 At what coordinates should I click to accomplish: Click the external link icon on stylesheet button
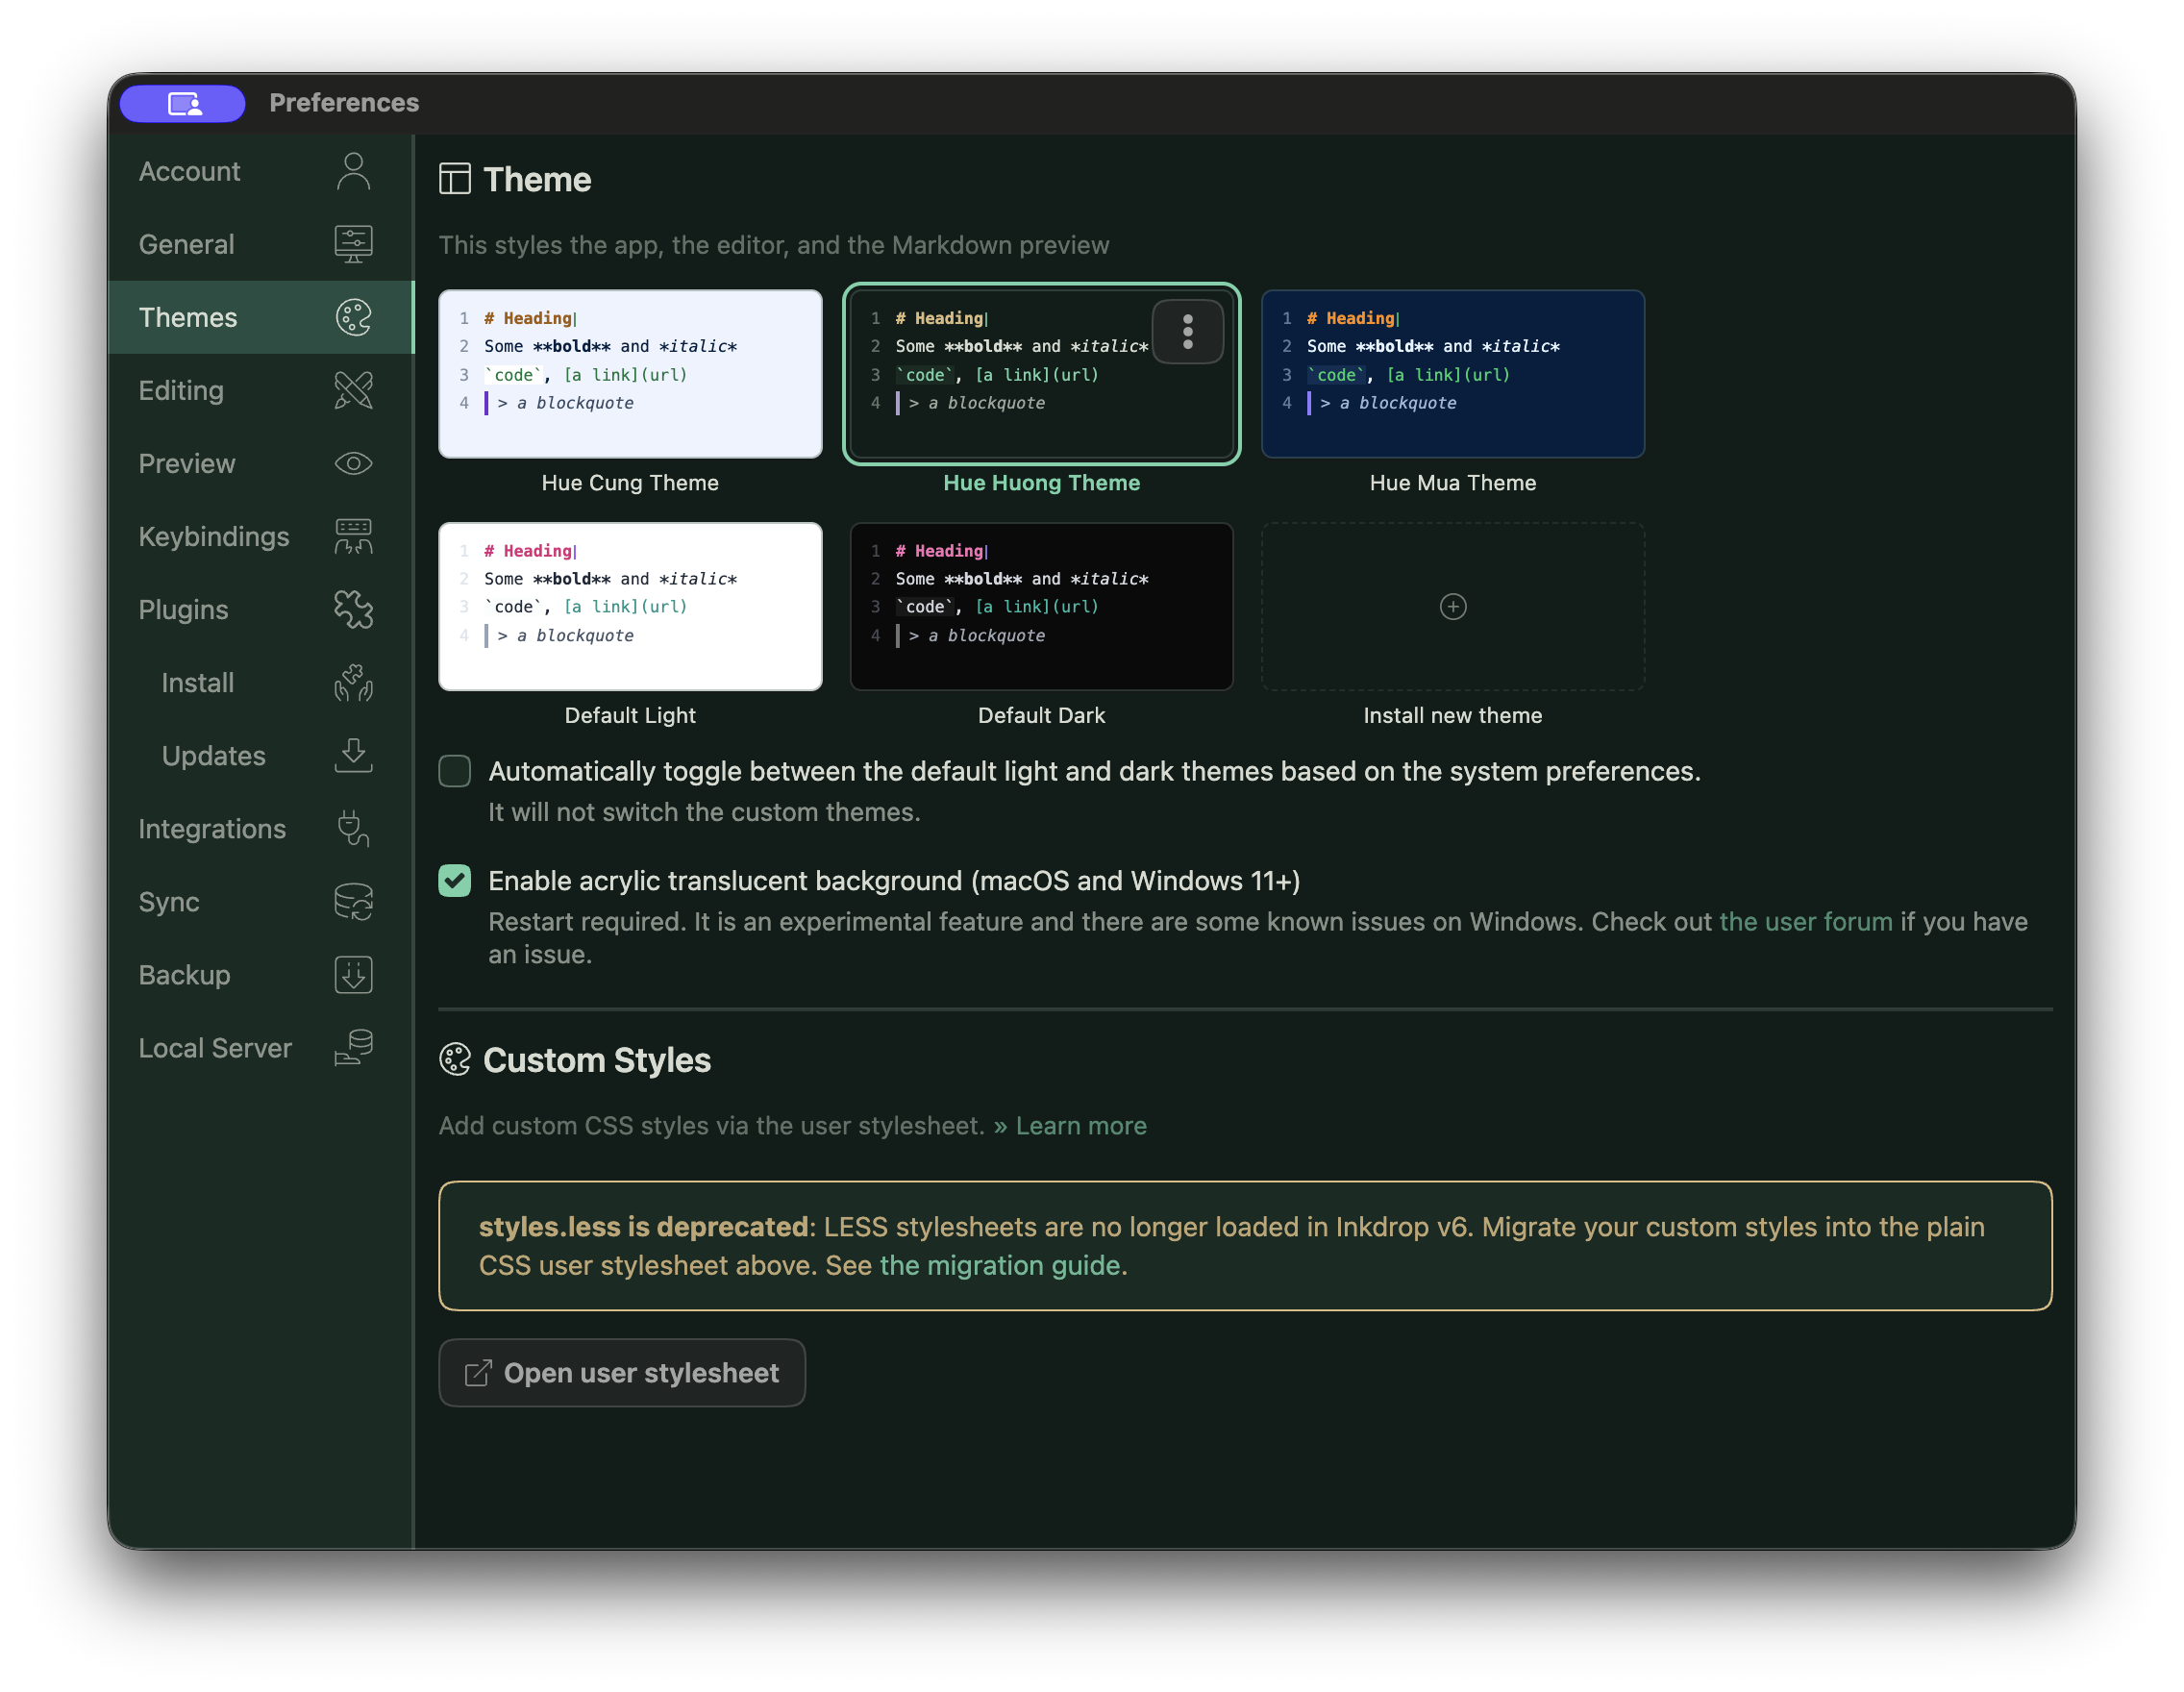tap(478, 1372)
